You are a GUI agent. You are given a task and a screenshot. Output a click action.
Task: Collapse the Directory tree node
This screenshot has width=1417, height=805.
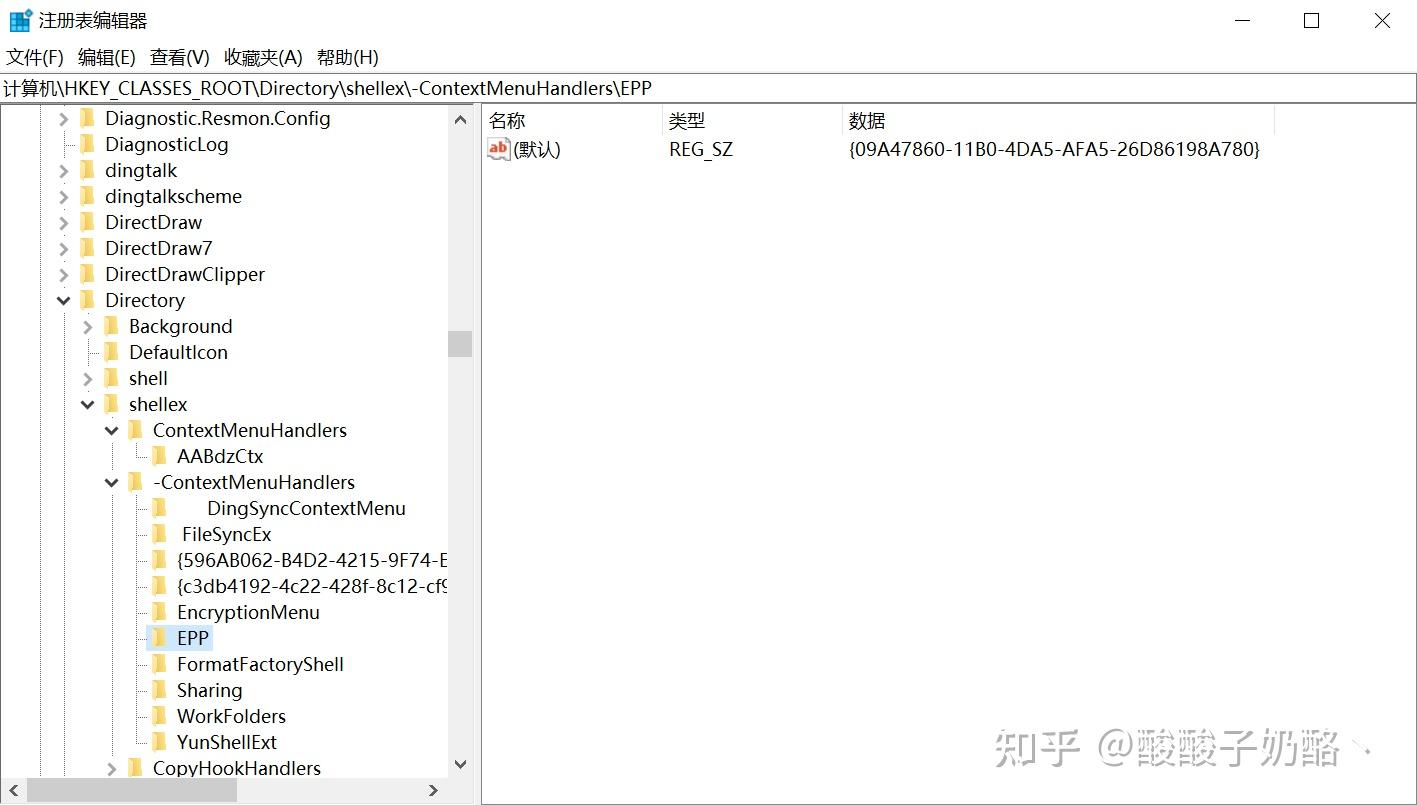(64, 300)
